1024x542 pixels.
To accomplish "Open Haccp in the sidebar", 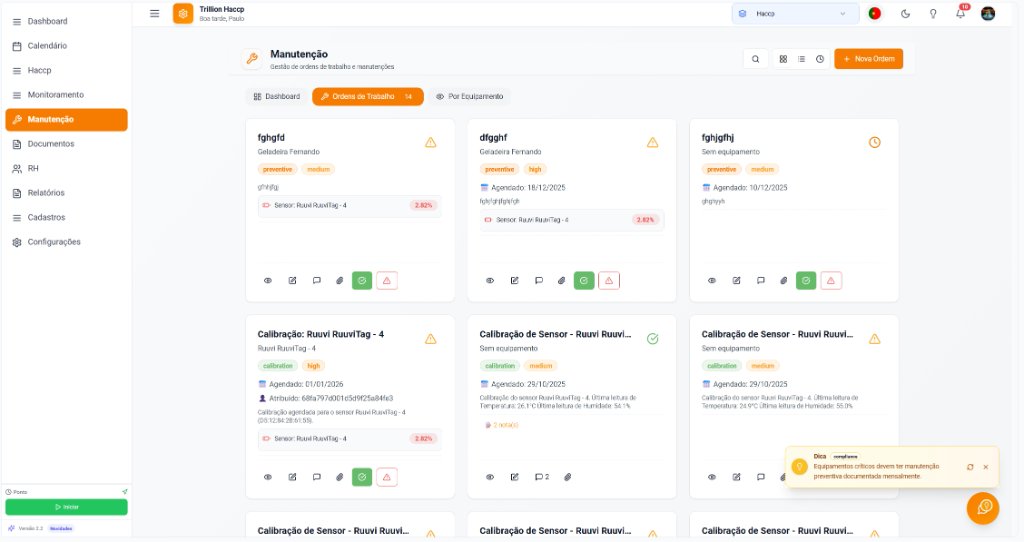I will point(66,71).
